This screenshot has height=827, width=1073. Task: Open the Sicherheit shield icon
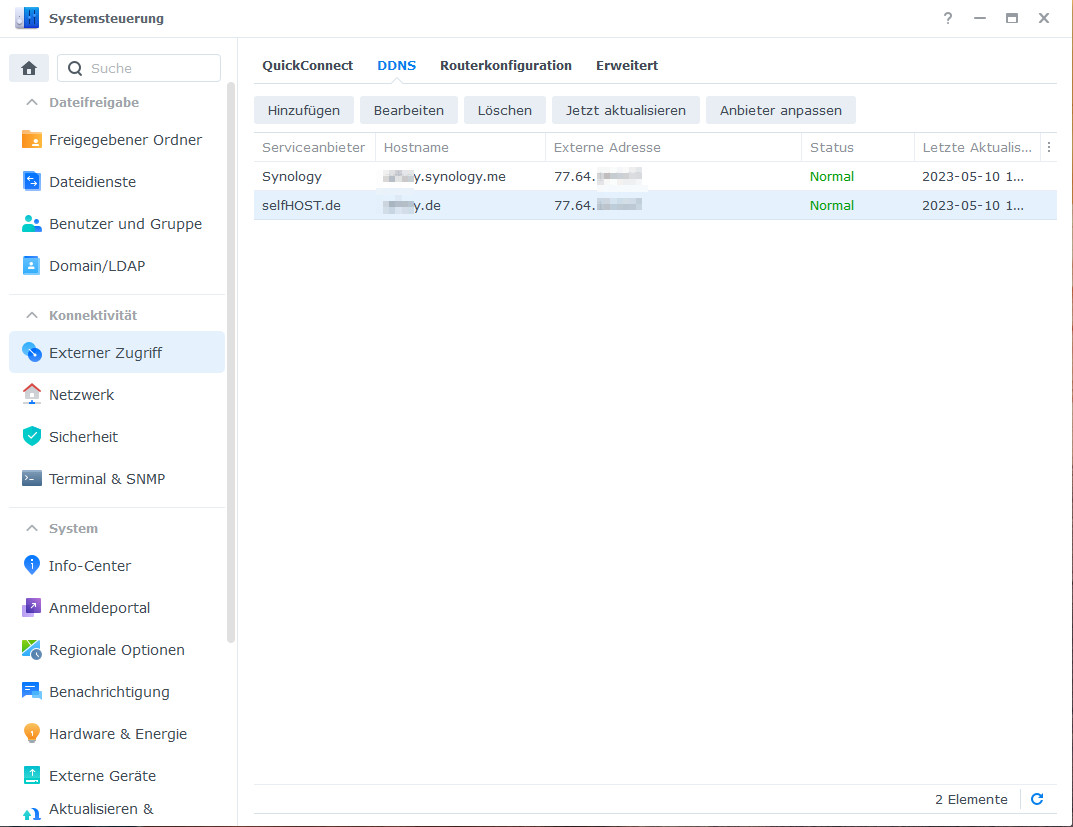pos(32,437)
